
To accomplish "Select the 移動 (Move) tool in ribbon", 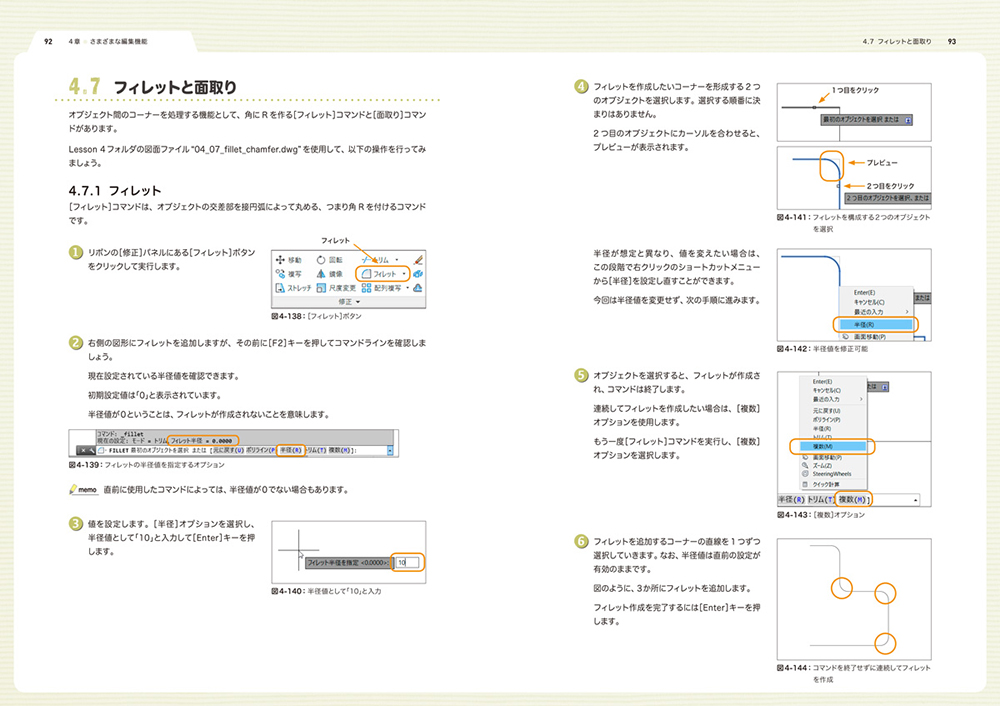I will (x=288, y=260).
